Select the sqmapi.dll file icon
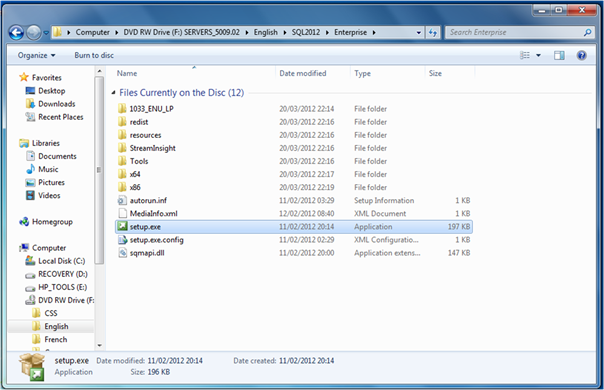Screen dimensions: 604x390 coord(122,252)
